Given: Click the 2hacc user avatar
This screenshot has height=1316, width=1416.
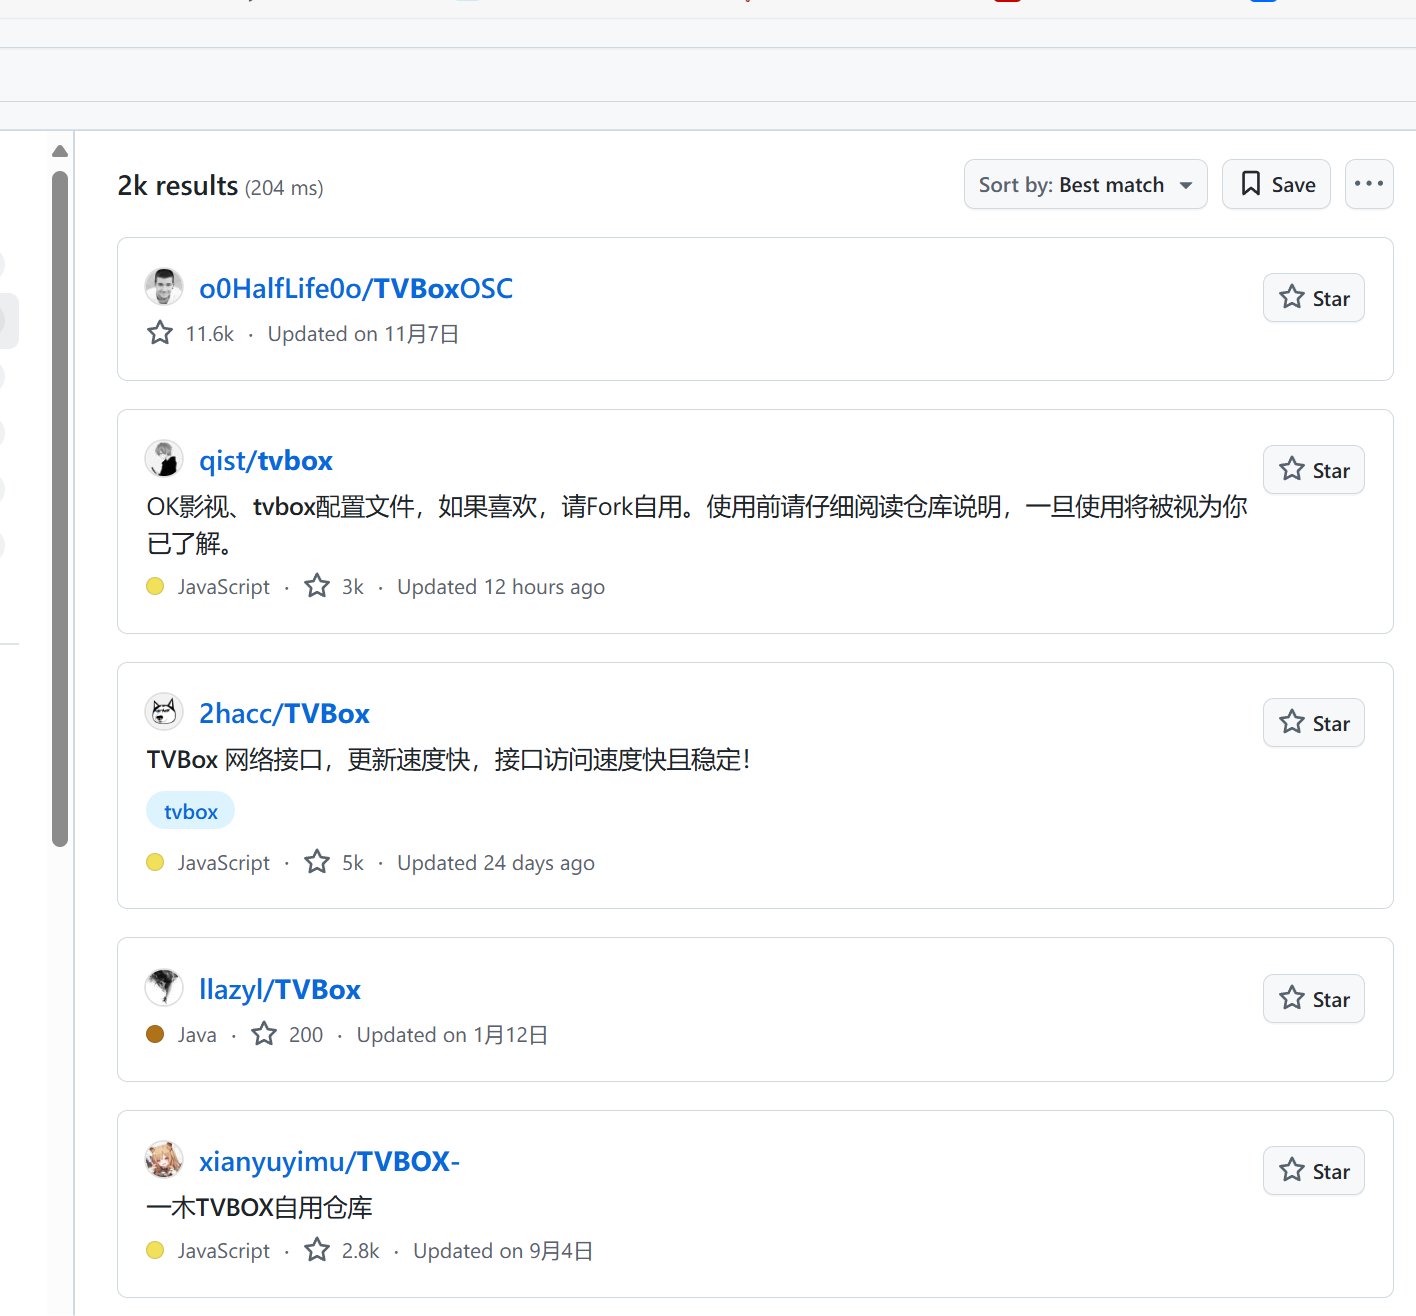Looking at the screenshot, I should pos(164,712).
